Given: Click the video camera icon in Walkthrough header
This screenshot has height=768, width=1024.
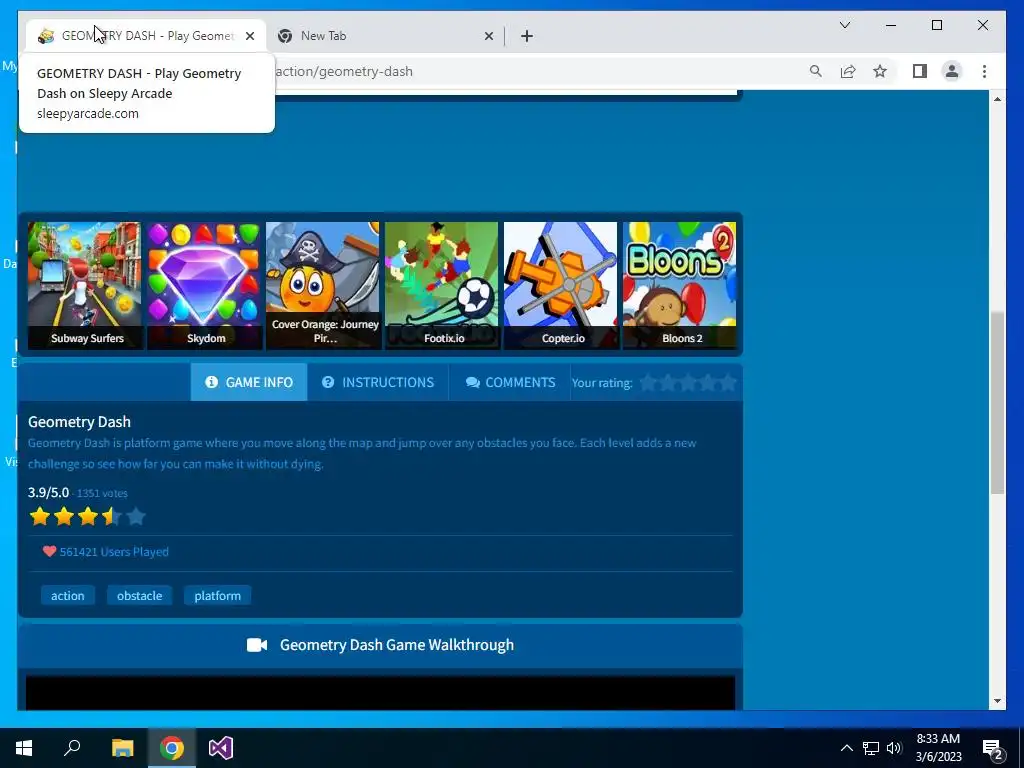Looking at the screenshot, I should tap(257, 645).
